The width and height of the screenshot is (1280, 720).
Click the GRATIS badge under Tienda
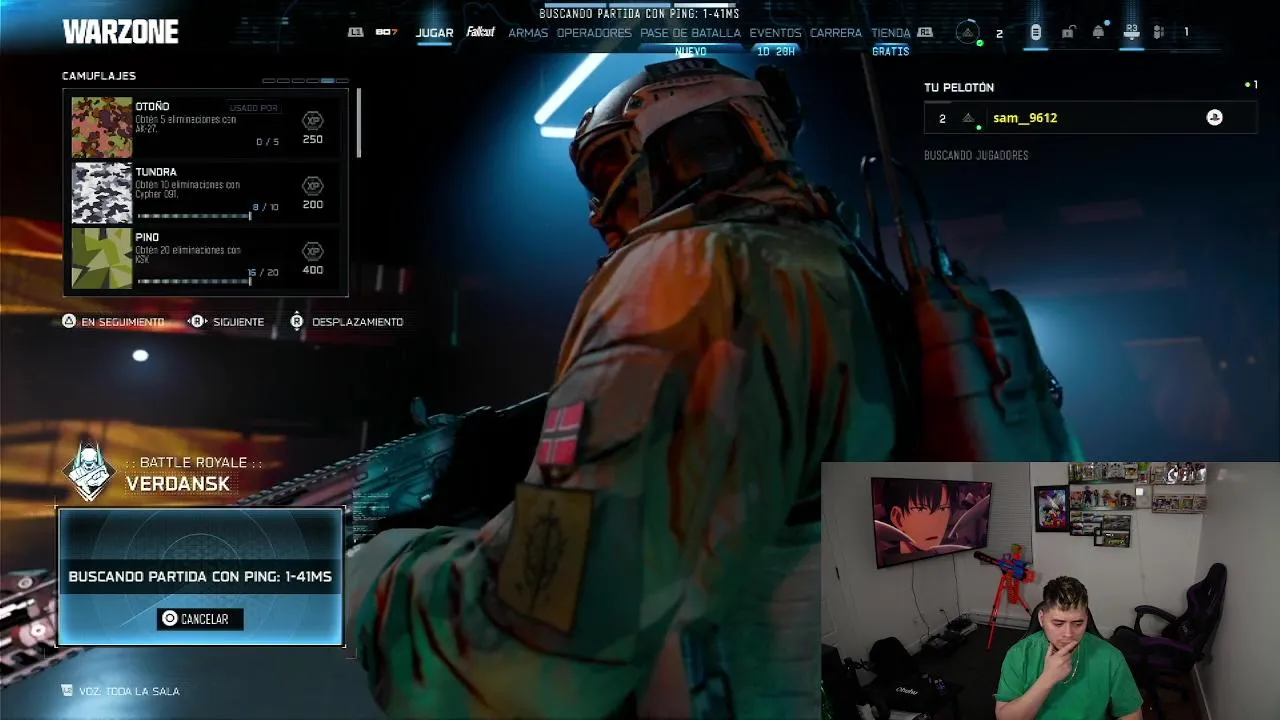click(x=890, y=52)
